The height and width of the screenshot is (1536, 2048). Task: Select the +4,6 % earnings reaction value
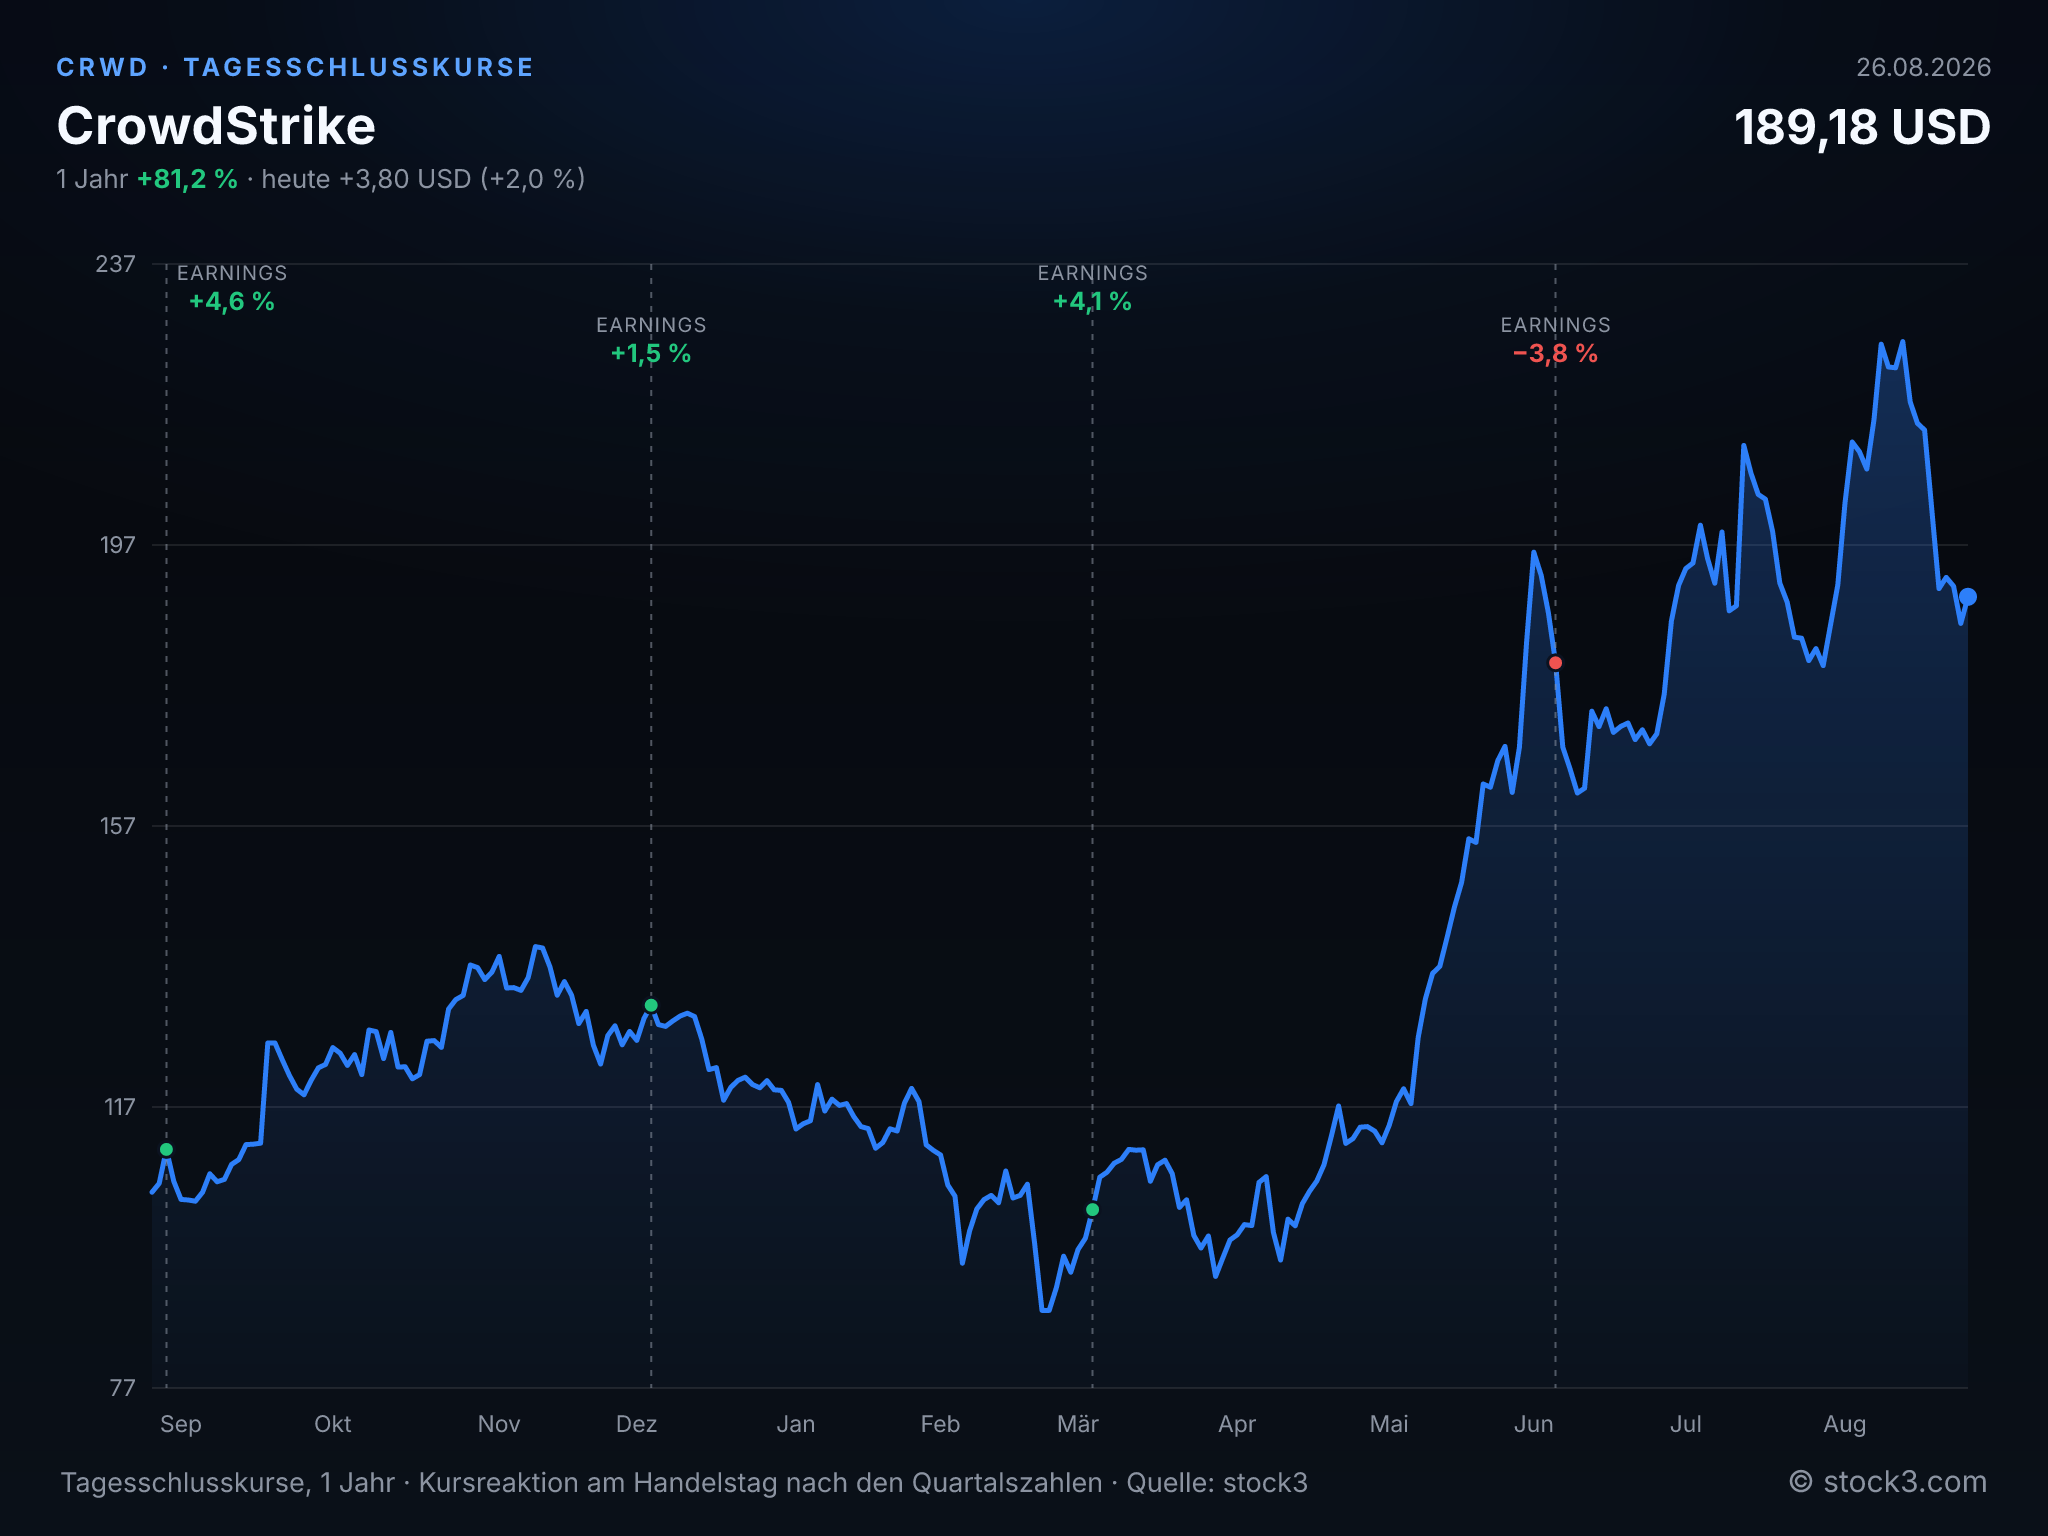232,302
